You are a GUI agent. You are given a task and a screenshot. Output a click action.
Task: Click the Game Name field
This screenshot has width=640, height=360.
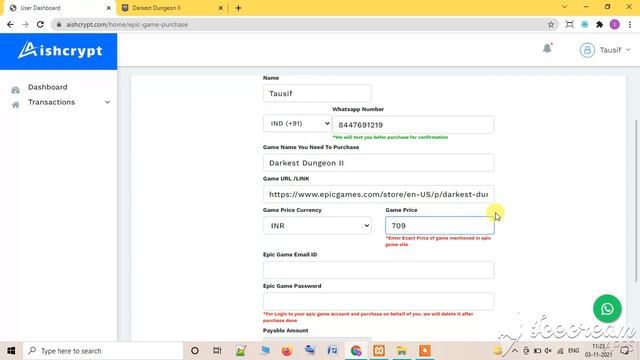pos(378,162)
